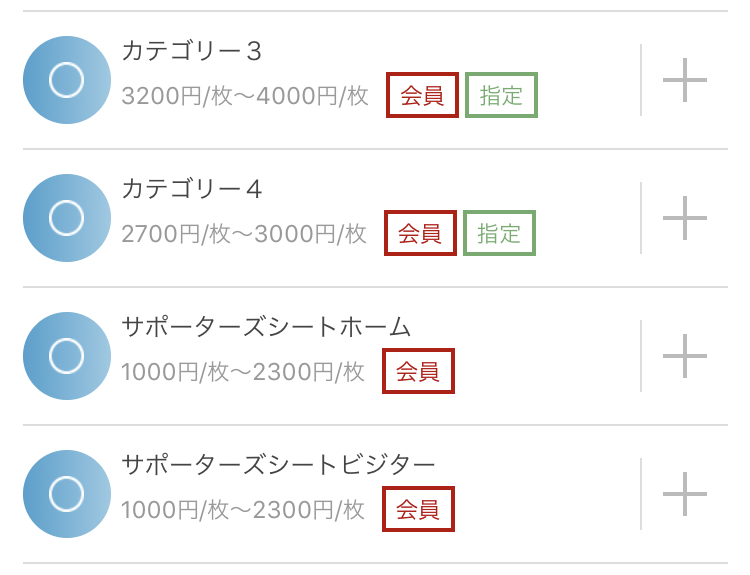Select the カテゴリー４ blue circle icon
This screenshot has width=750, height=575.
[66, 218]
